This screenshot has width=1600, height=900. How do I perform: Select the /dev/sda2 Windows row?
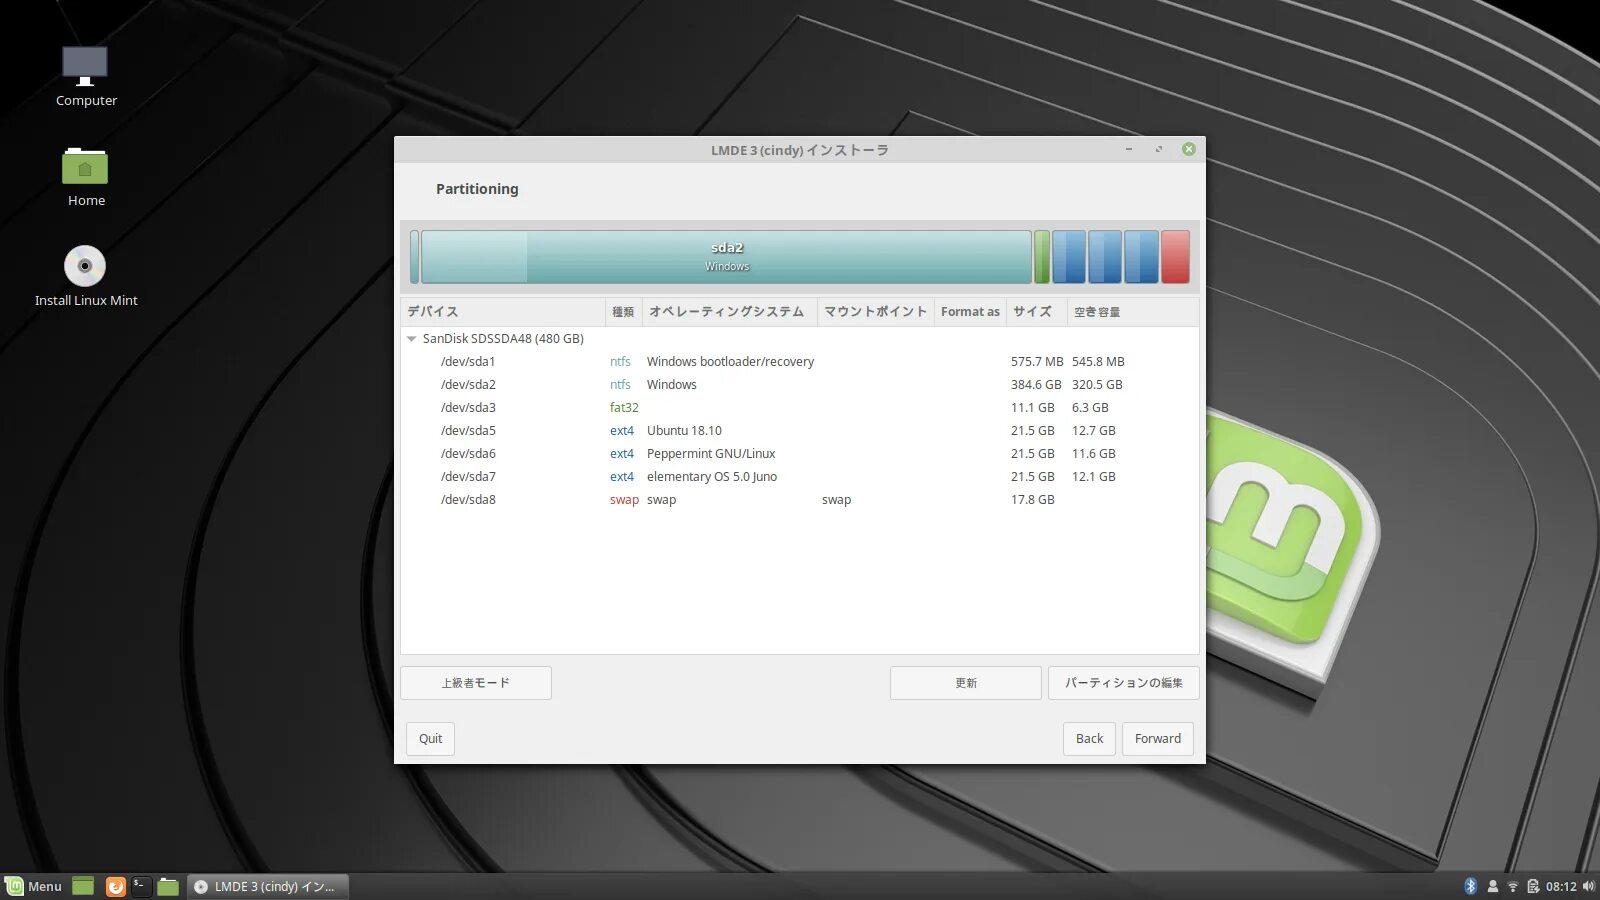(x=800, y=385)
